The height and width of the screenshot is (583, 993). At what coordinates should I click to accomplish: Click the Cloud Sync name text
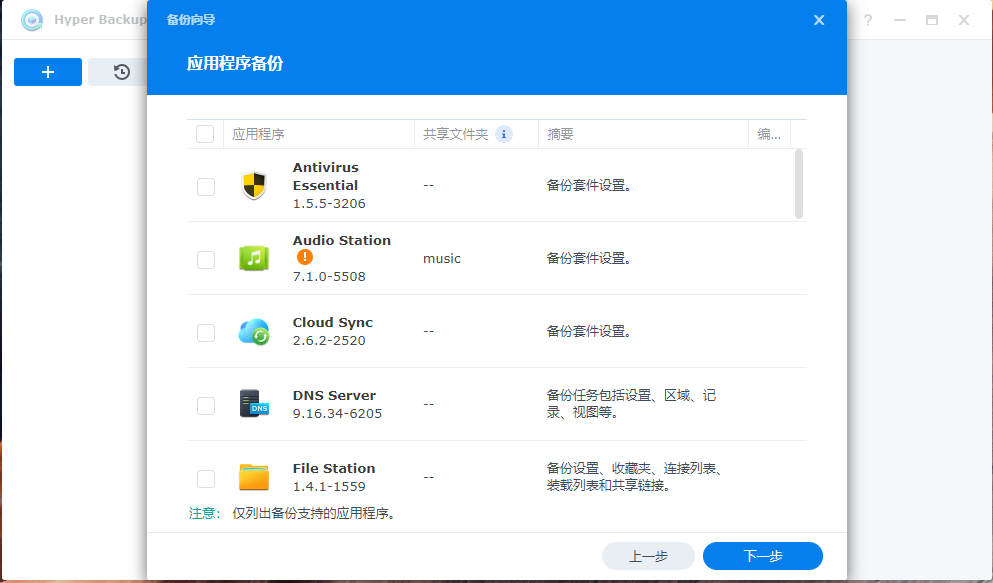point(333,322)
